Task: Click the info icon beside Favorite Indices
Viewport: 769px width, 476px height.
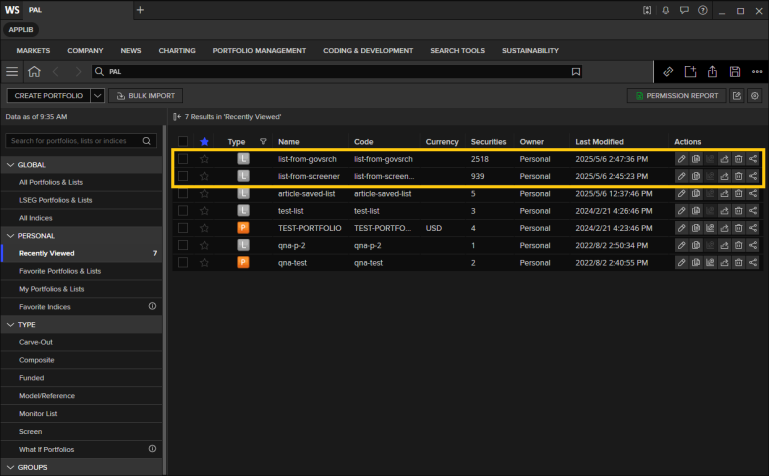Action: pyautogui.click(x=153, y=306)
